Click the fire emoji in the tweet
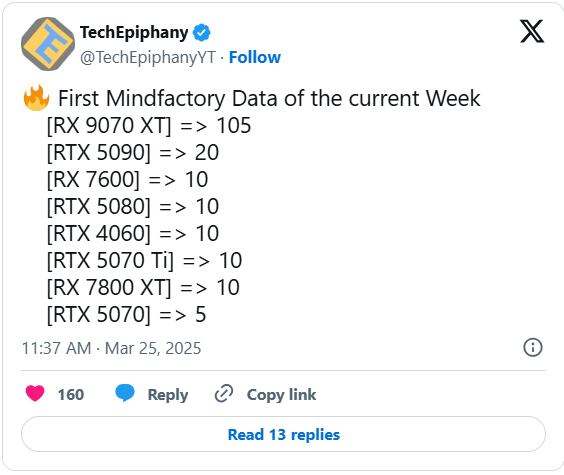The image size is (564, 475). coord(36,98)
